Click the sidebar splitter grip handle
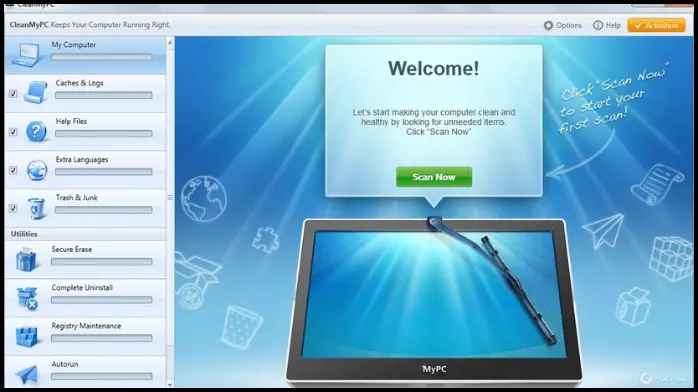The image size is (698, 392). 170,197
